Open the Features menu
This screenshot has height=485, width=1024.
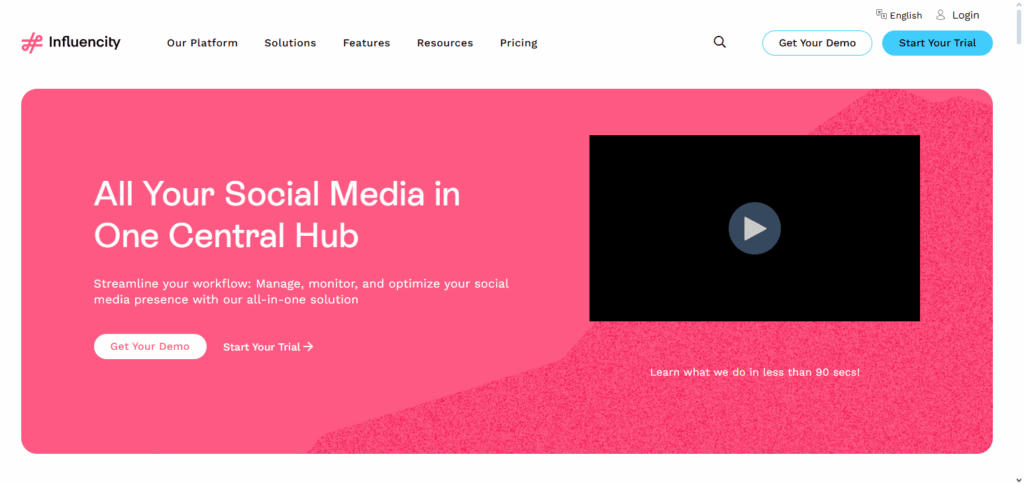coord(366,43)
